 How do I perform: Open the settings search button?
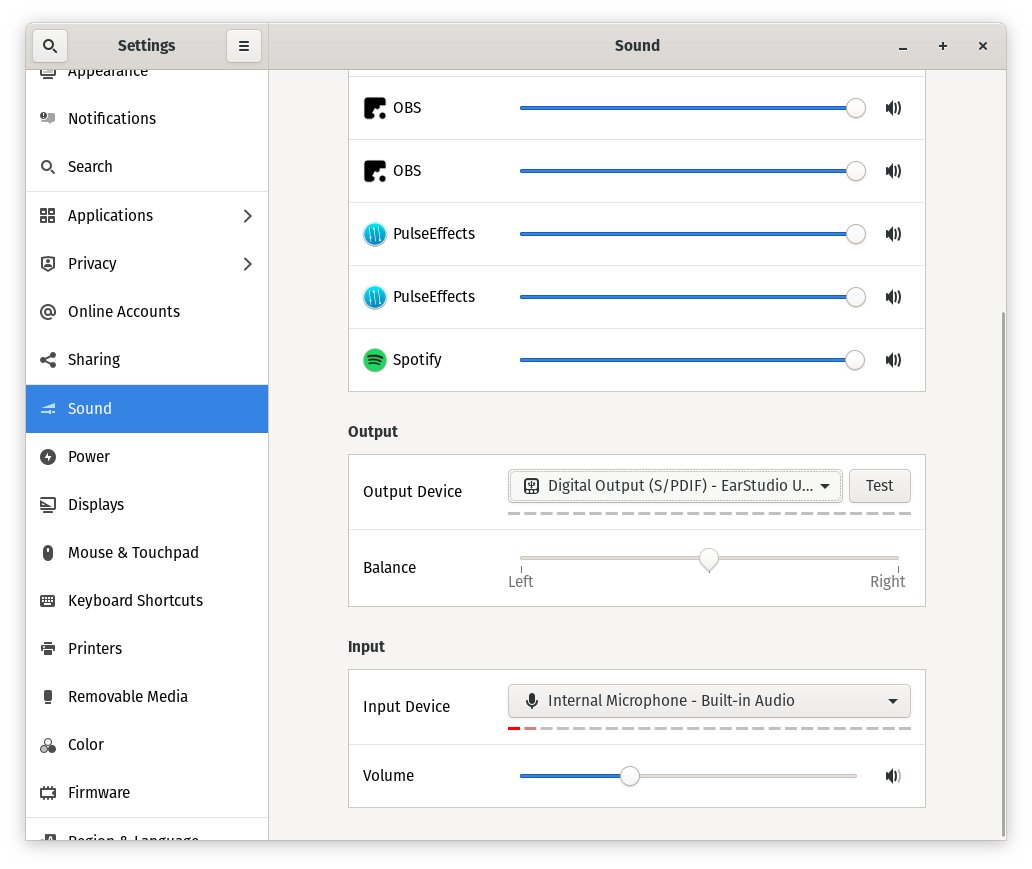(49, 45)
